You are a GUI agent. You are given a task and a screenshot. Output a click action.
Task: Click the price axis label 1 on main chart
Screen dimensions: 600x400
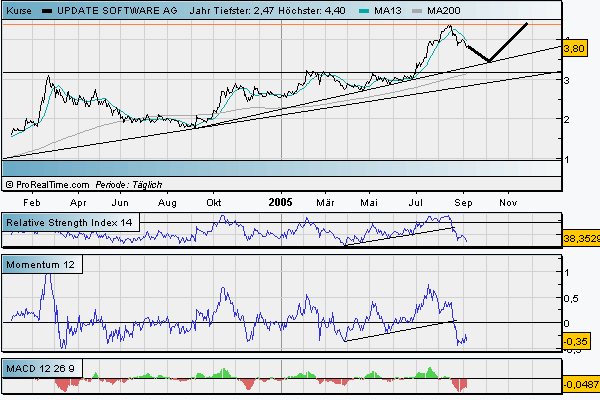(x=567, y=159)
